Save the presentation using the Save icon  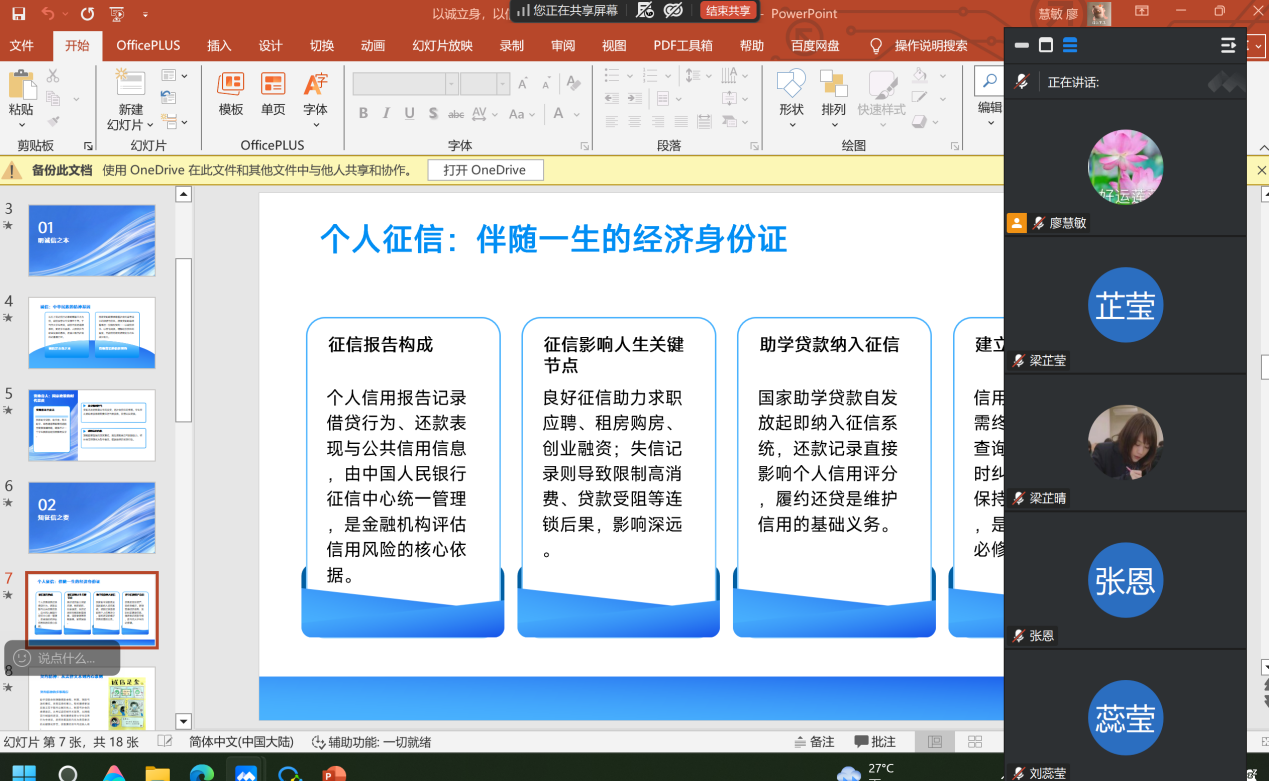tap(18, 14)
